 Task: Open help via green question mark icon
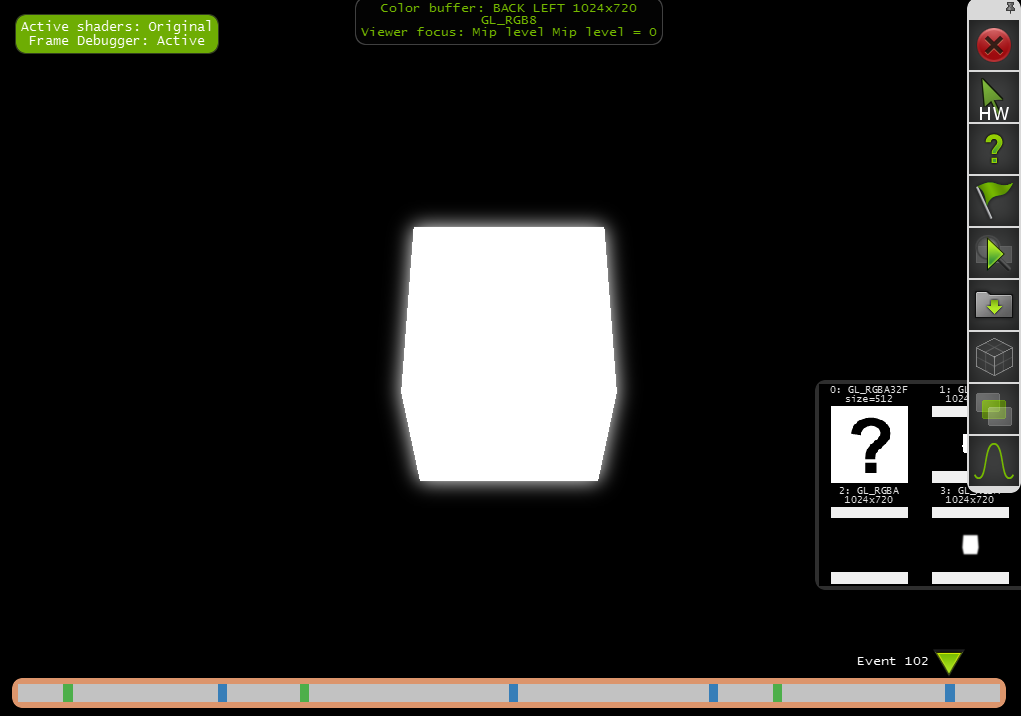994,150
